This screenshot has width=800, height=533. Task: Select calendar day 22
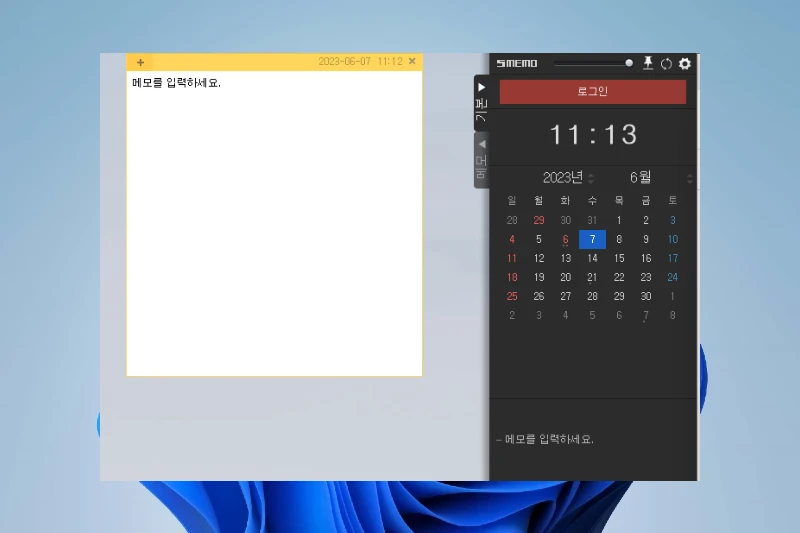click(x=619, y=277)
